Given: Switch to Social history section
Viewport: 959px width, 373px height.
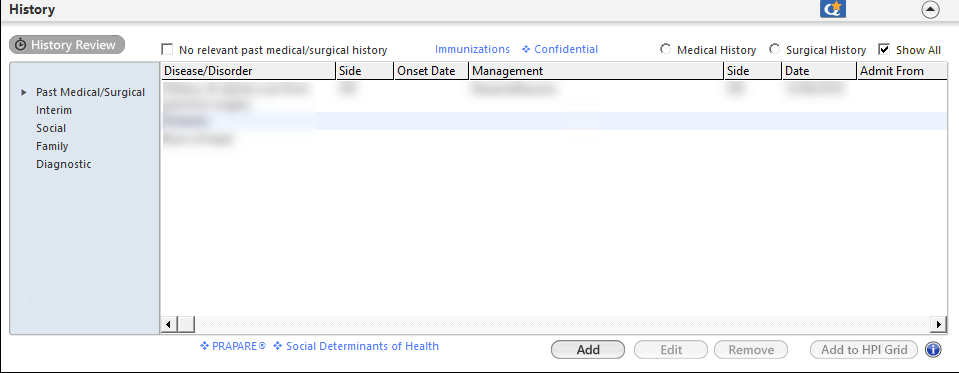Looking at the screenshot, I should 51,128.
